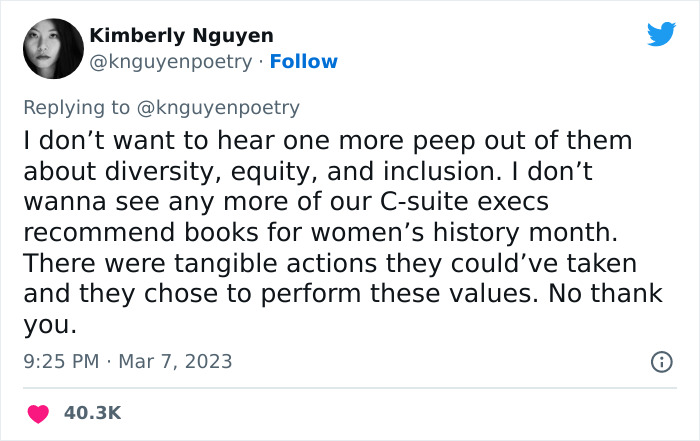Open the @knguyenpoetry handle beside Follow

coord(171,62)
